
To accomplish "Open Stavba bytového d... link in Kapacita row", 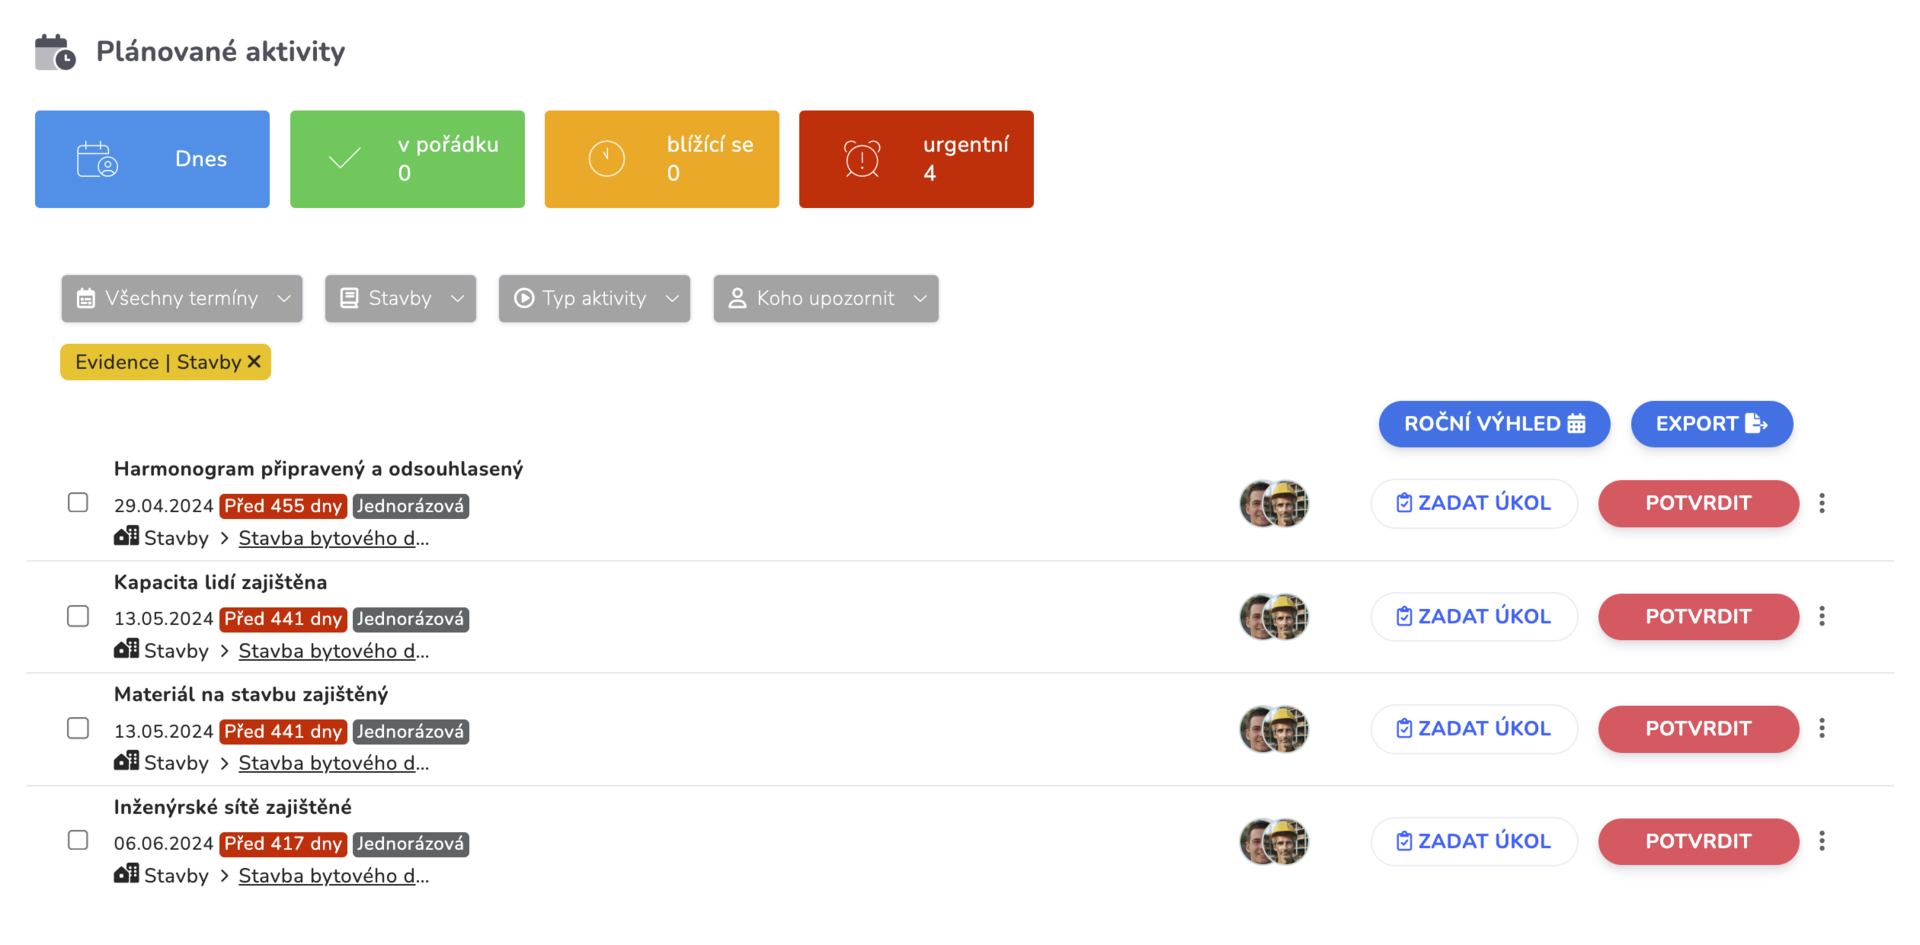I will (x=333, y=651).
